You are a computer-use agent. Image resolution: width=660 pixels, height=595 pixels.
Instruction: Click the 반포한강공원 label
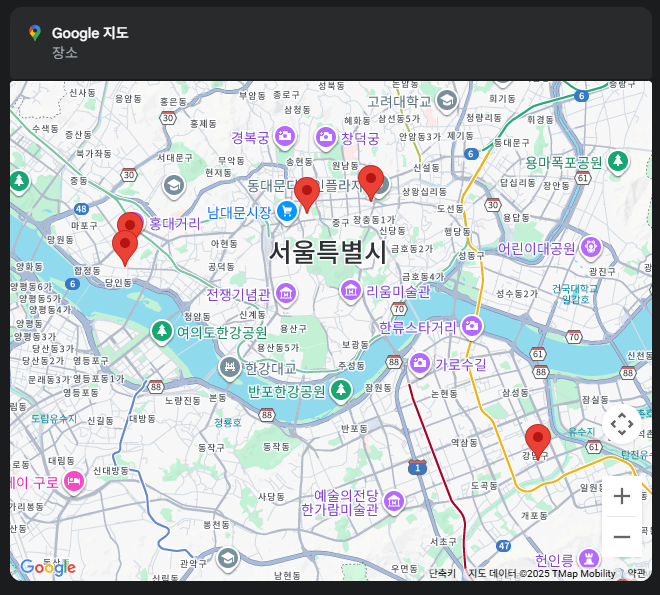(286, 391)
